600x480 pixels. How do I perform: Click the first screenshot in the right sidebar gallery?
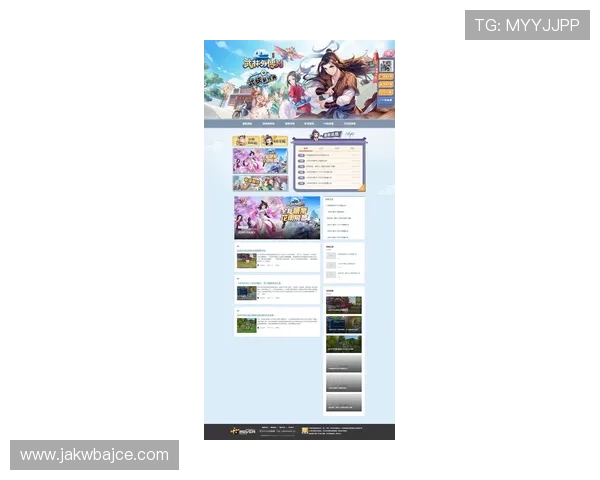(343, 304)
